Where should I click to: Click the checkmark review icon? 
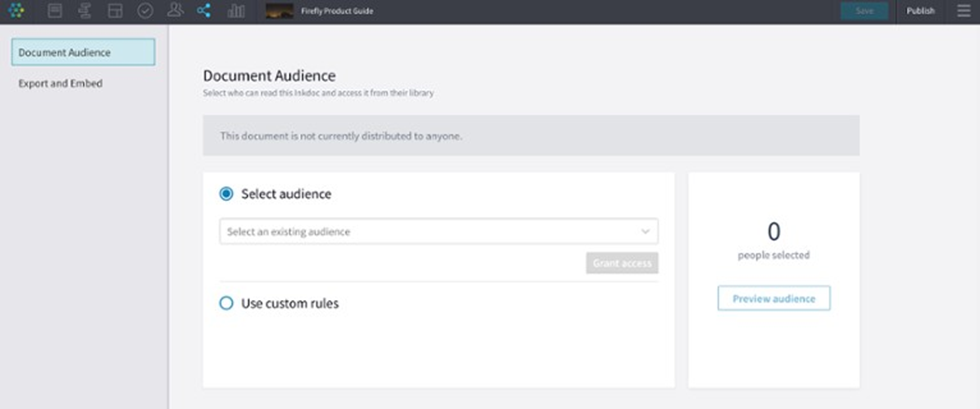coord(145,11)
